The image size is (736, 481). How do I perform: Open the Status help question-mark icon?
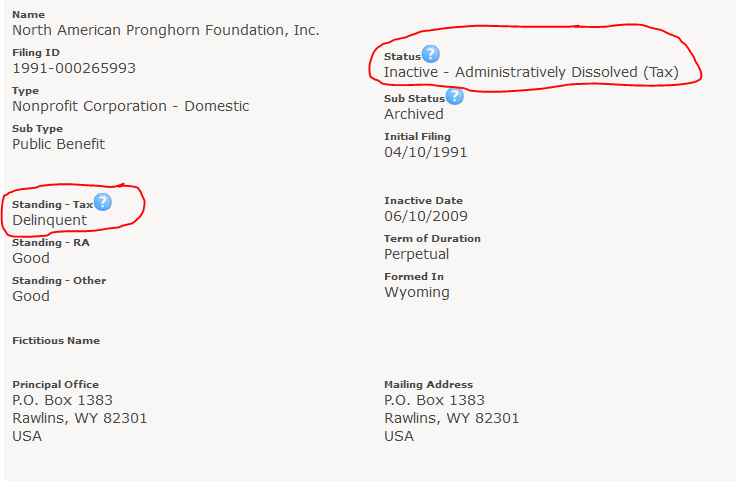[430, 54]
